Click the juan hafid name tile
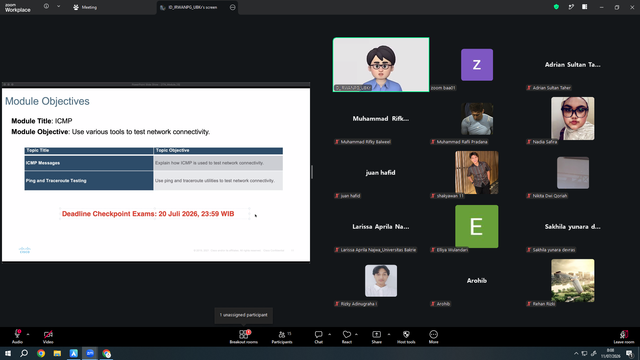640x360 pixels. tap(380, 173)
